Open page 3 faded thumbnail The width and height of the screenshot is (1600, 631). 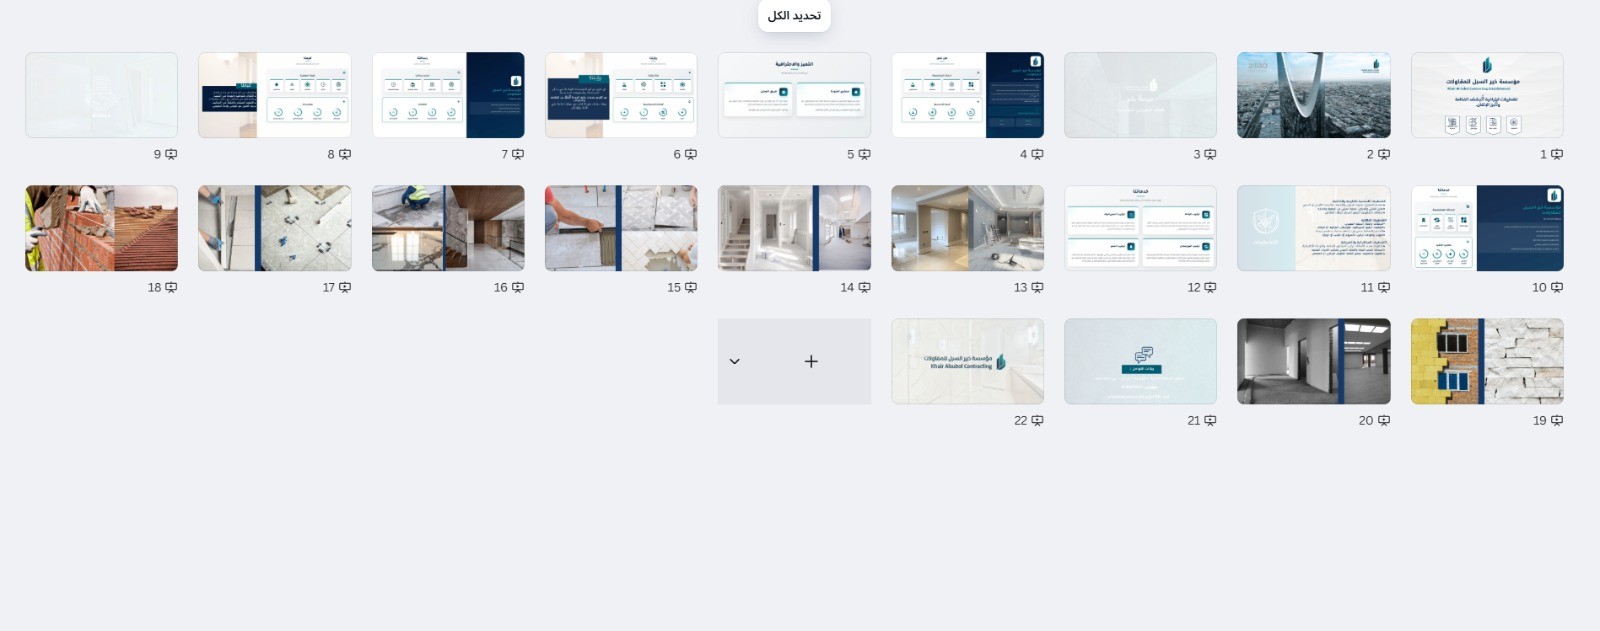pyautogui.click(x=1141, y=95)
